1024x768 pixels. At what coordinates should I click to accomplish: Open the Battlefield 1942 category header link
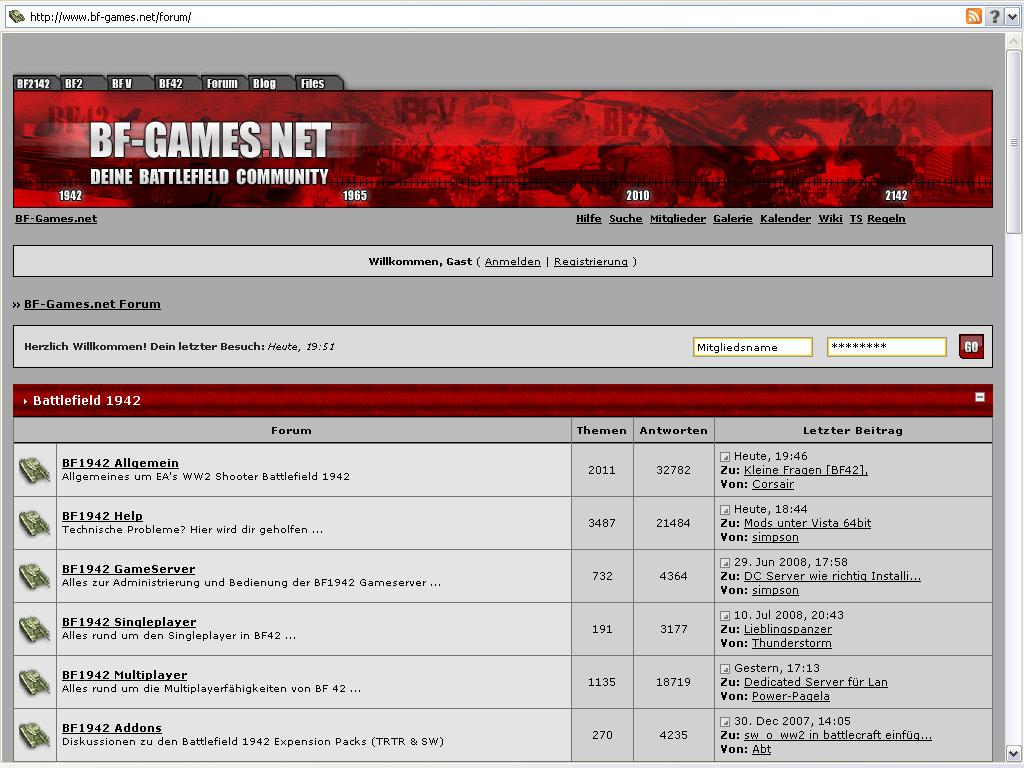tap(87, 400)
